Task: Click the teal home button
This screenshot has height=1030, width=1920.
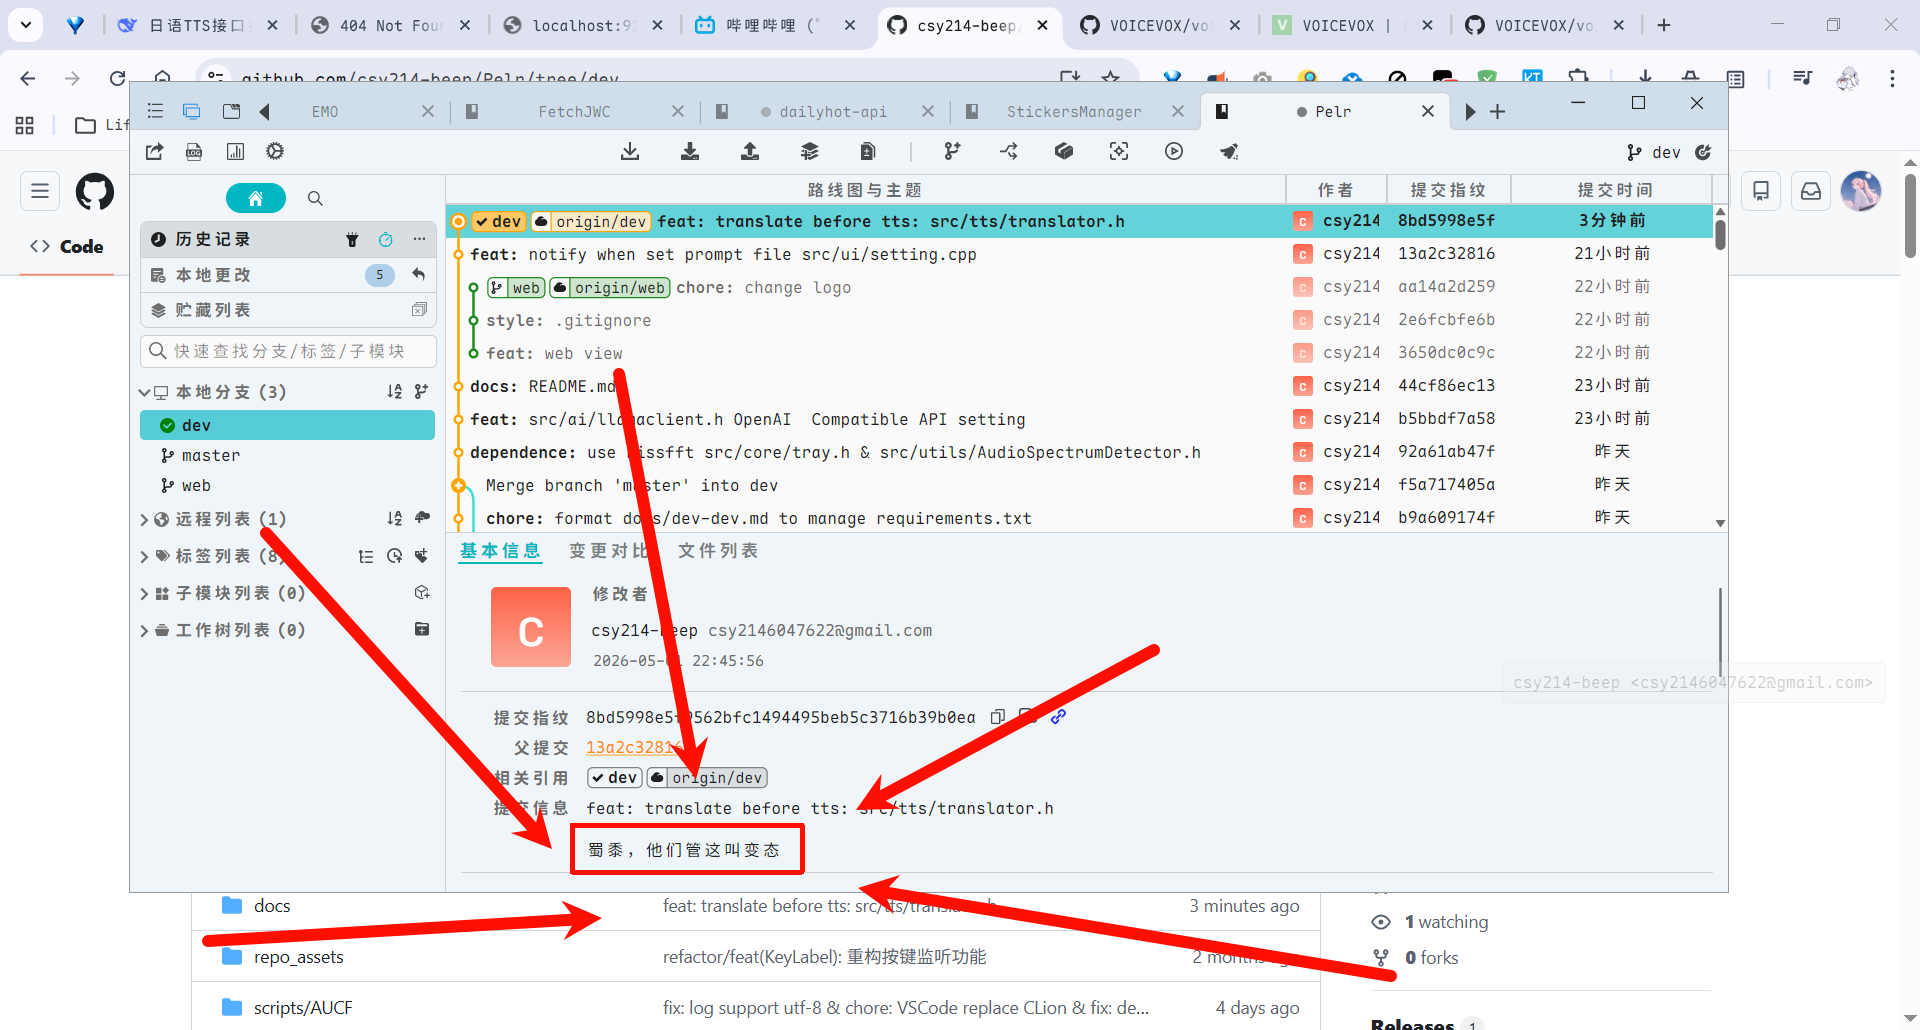Action: (256, 198)
